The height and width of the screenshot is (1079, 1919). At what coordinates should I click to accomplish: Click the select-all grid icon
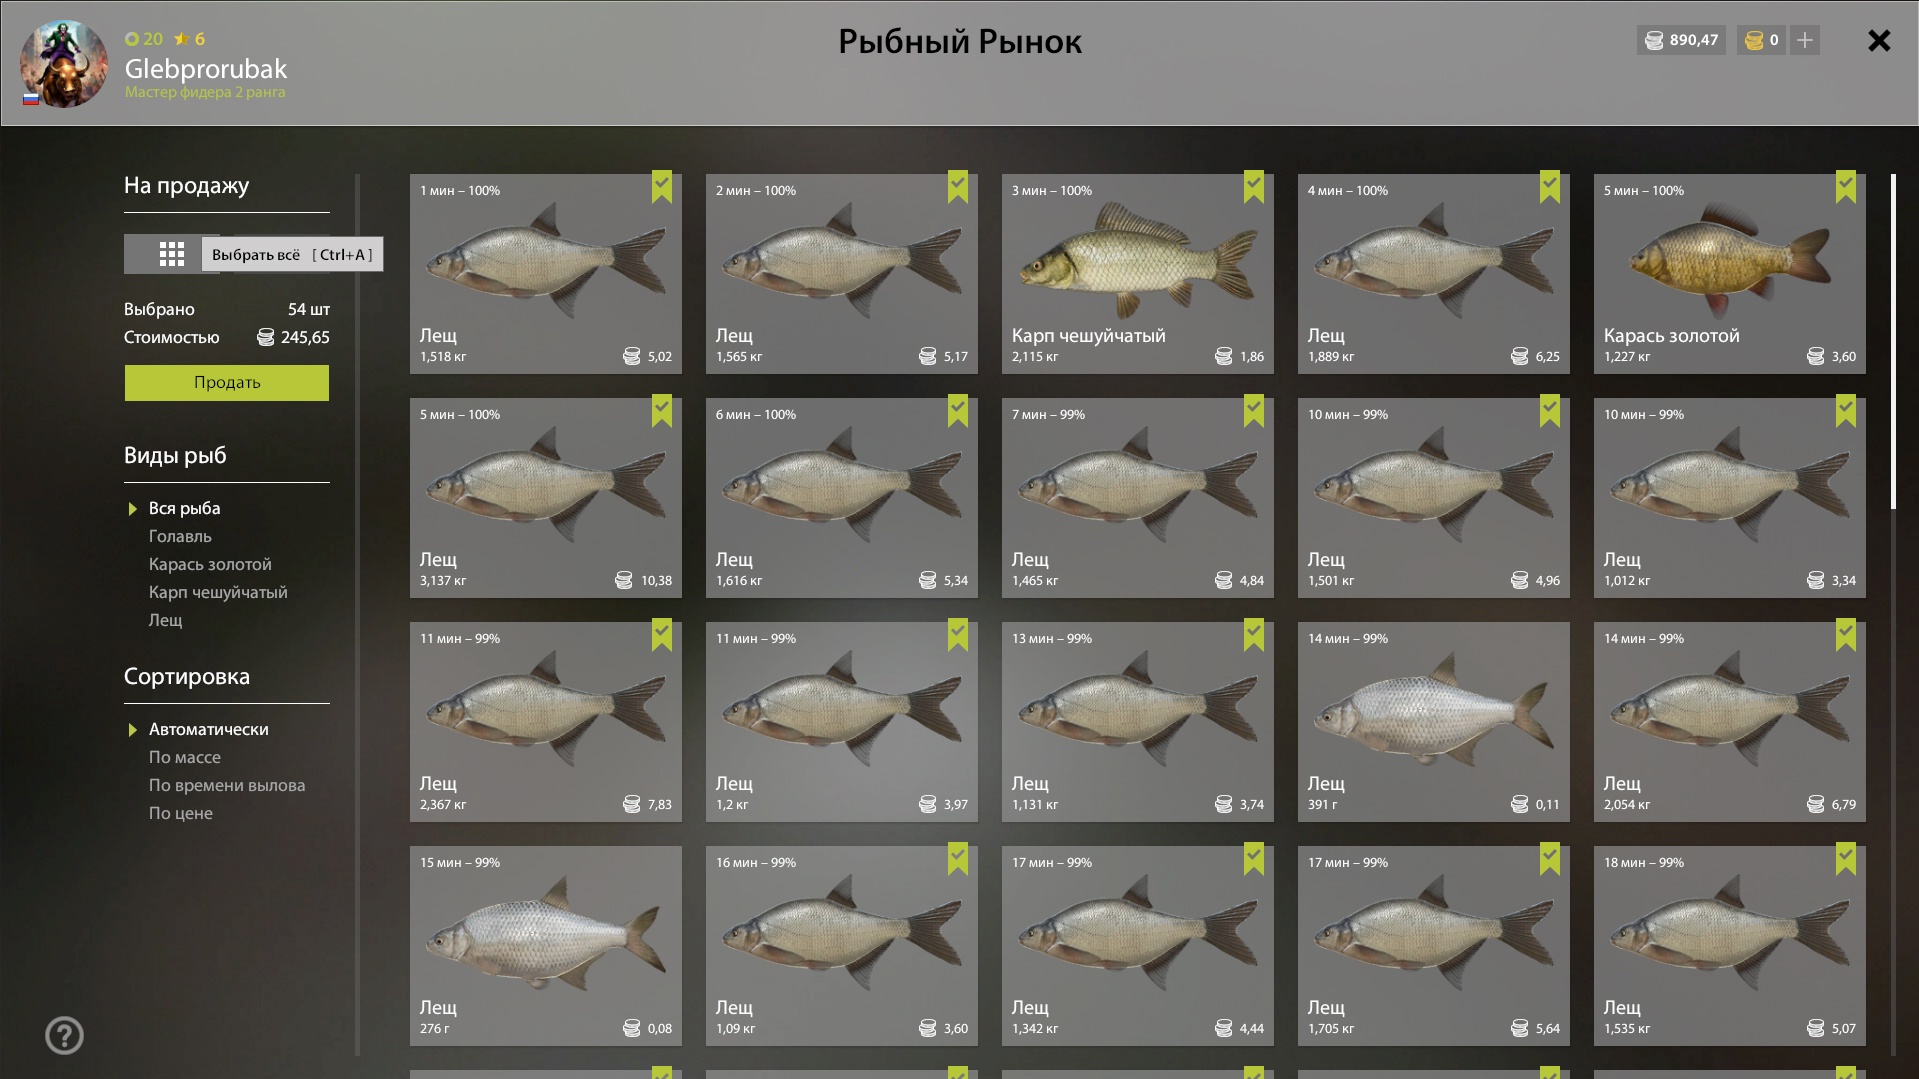171,254
